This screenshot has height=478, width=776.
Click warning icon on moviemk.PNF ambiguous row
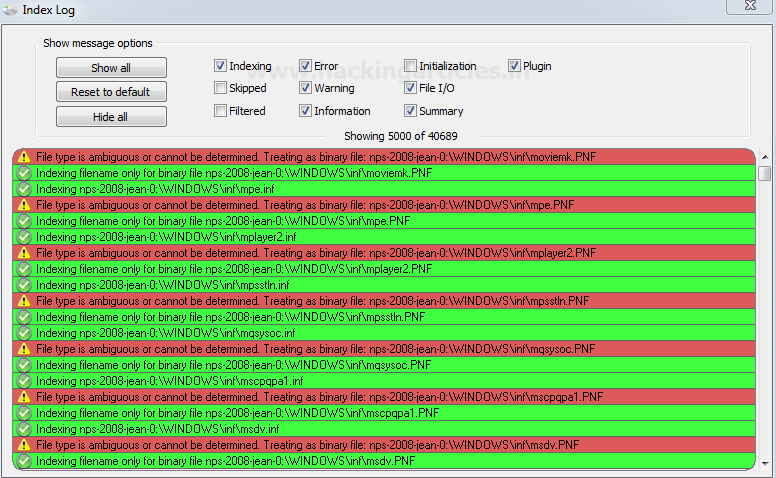24,157
